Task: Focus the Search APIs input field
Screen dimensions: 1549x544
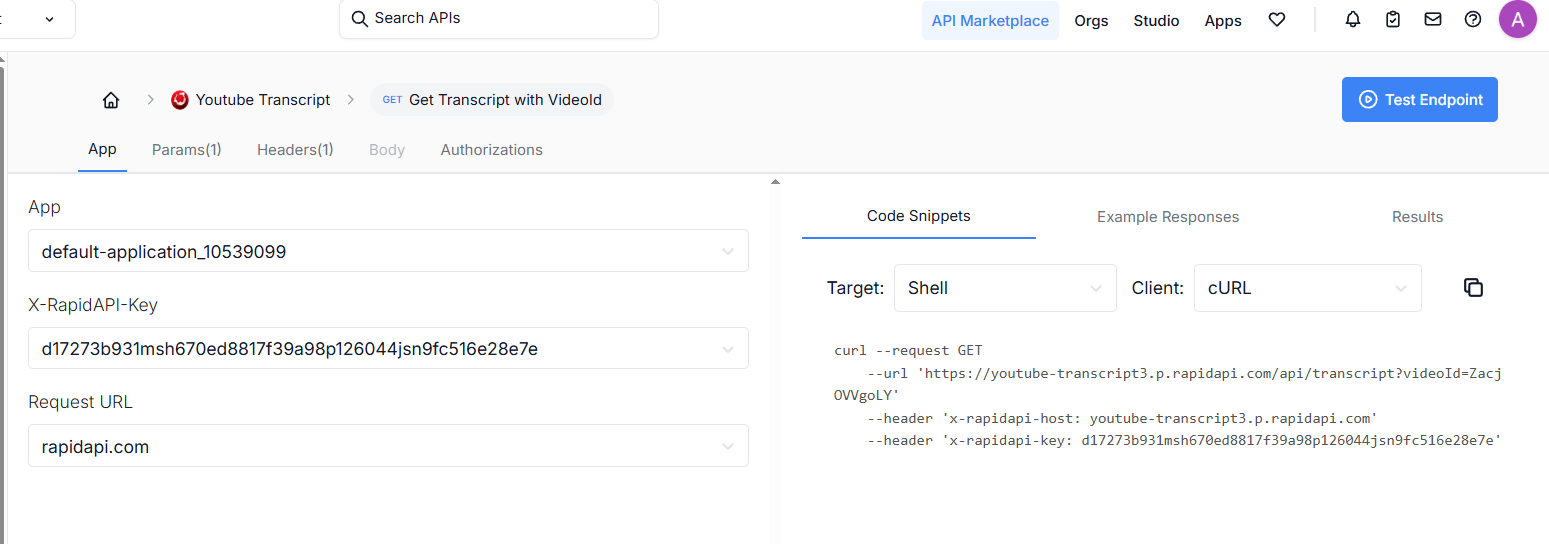Action: coord(499,19)
